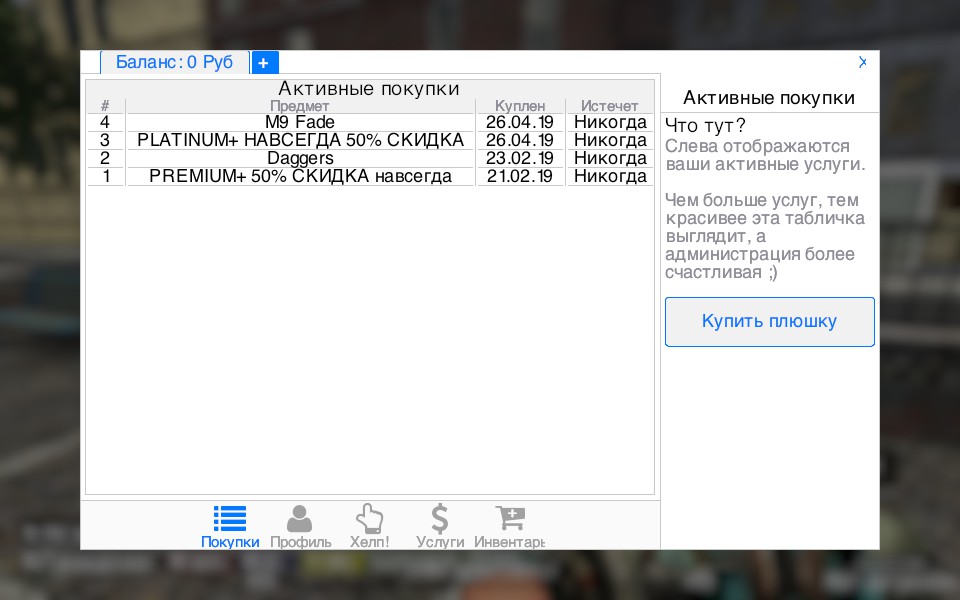Open the Покупки list icon
This screenshot has width=960, height=600.
pyautogui.click(x=230, y=519)
